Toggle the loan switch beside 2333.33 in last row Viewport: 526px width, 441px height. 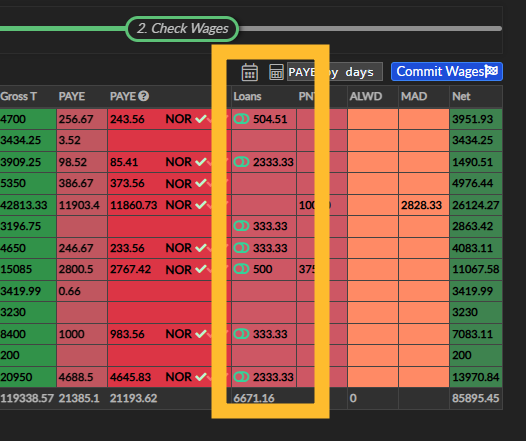241,377
